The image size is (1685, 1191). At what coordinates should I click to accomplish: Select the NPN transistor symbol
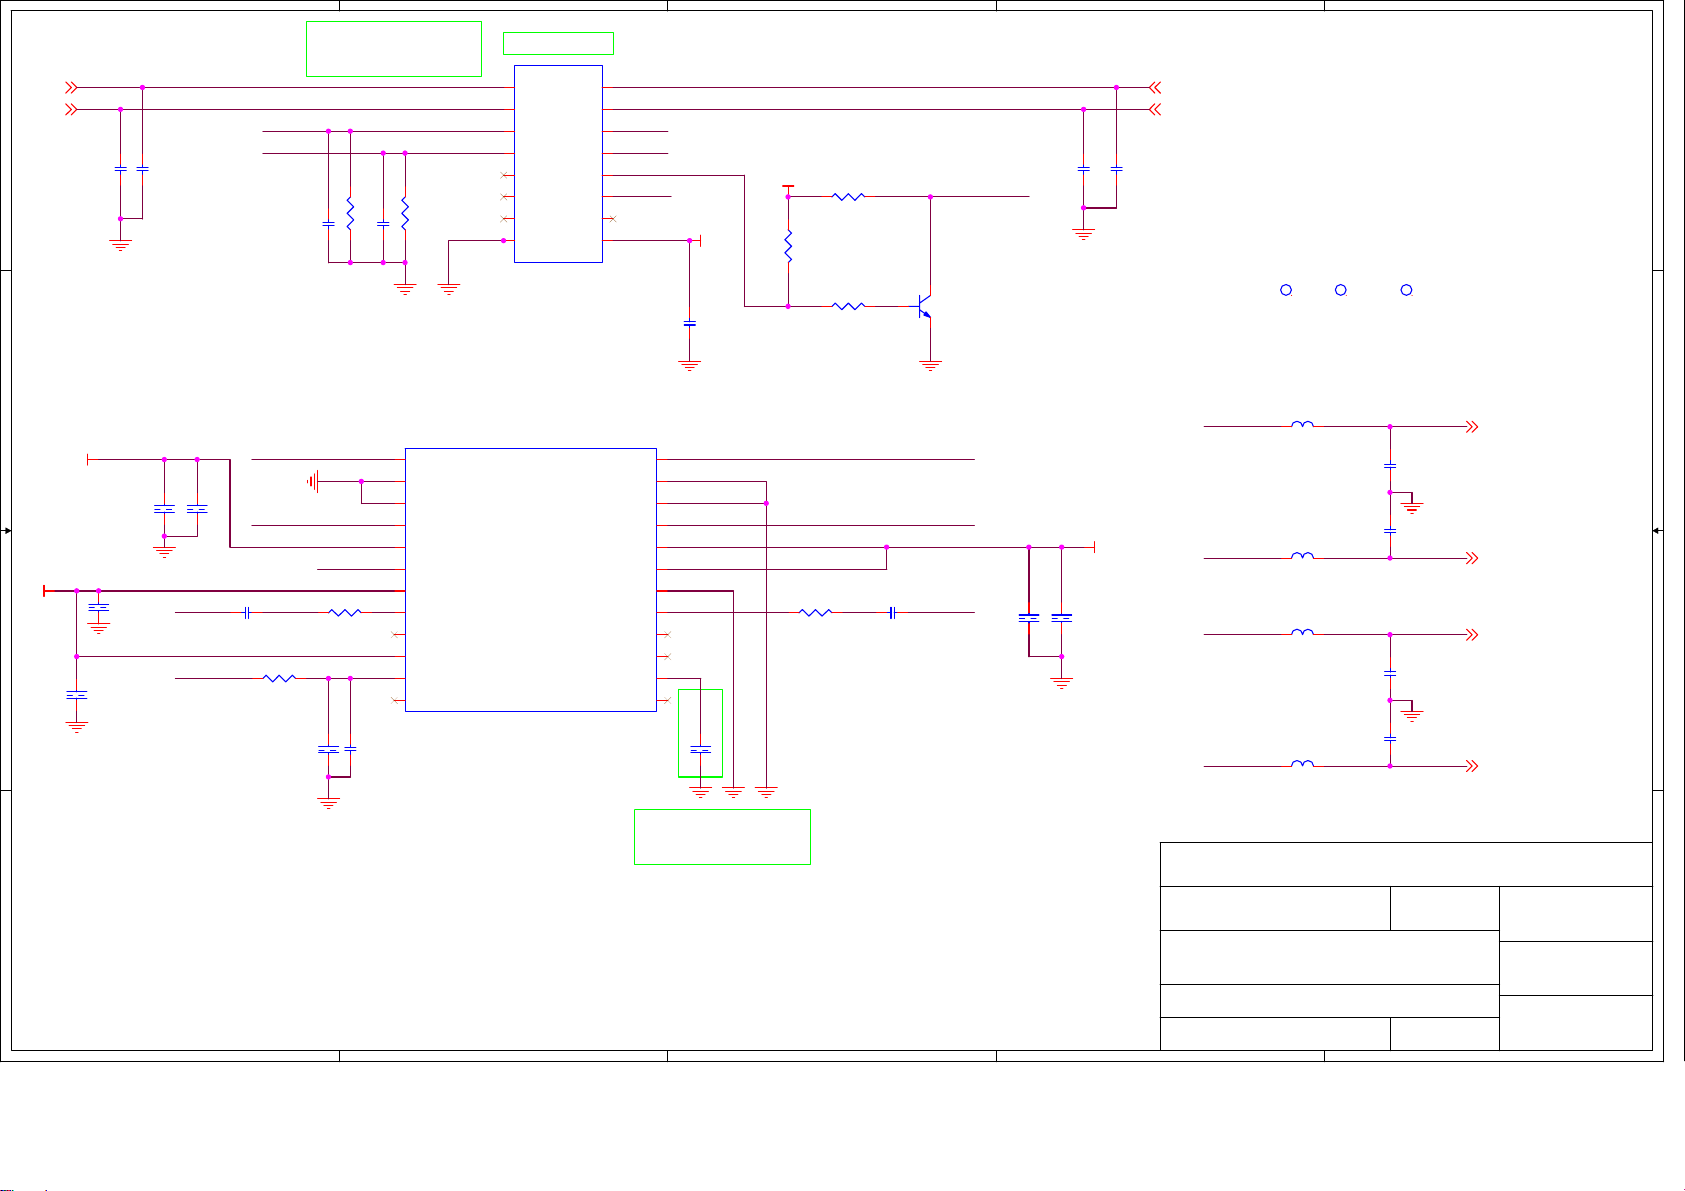click(x=925, y=306)
